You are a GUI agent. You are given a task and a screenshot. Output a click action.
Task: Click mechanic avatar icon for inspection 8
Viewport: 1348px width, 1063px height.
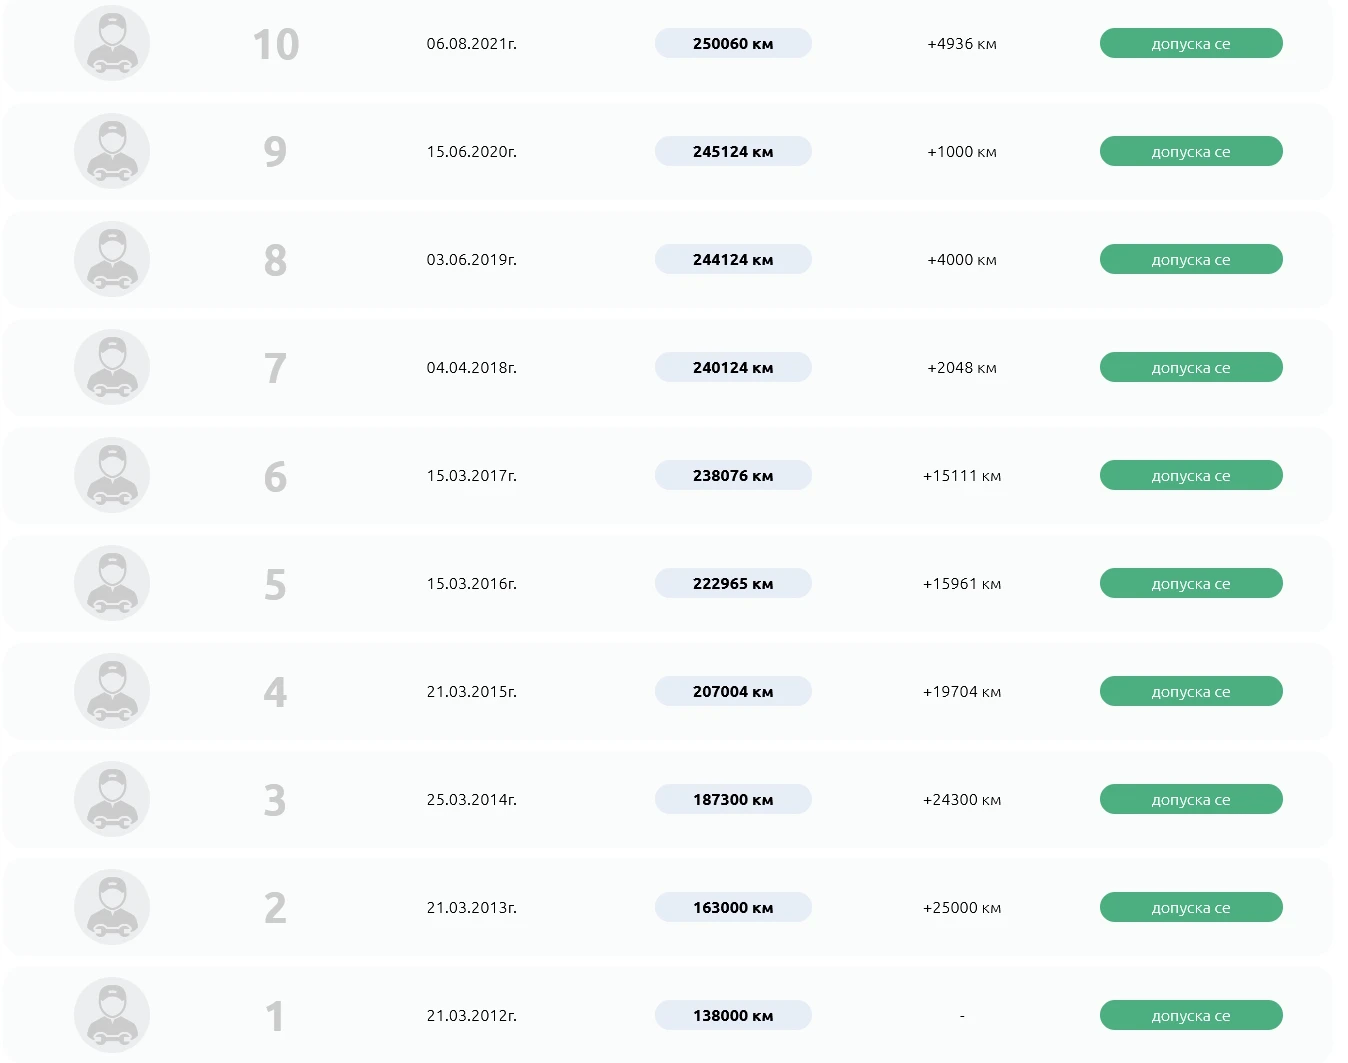point(112,259)
